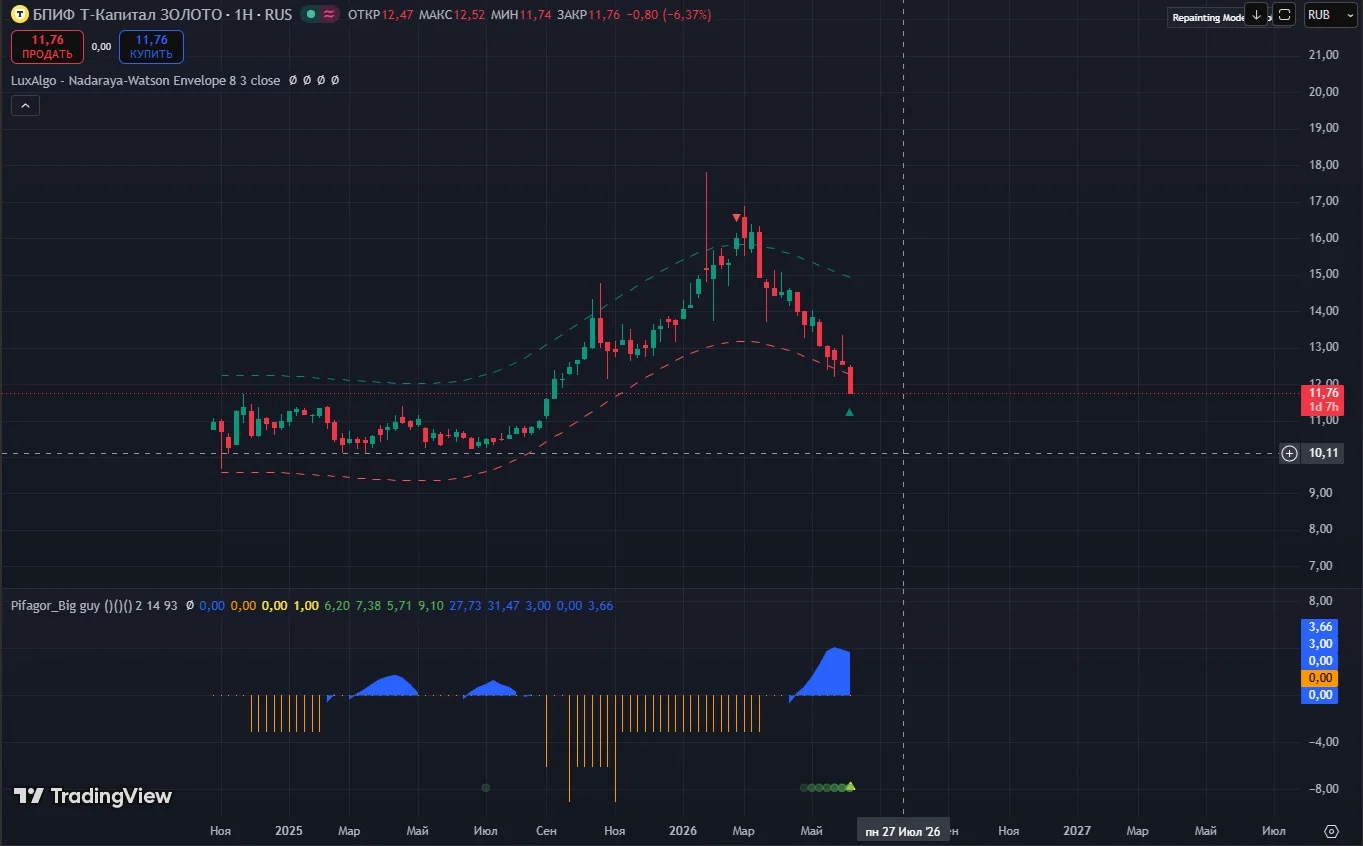Select LuxAlgo Nadaraya-Watson Envelope legend title

pyautogui.click(x=145, y=80)
